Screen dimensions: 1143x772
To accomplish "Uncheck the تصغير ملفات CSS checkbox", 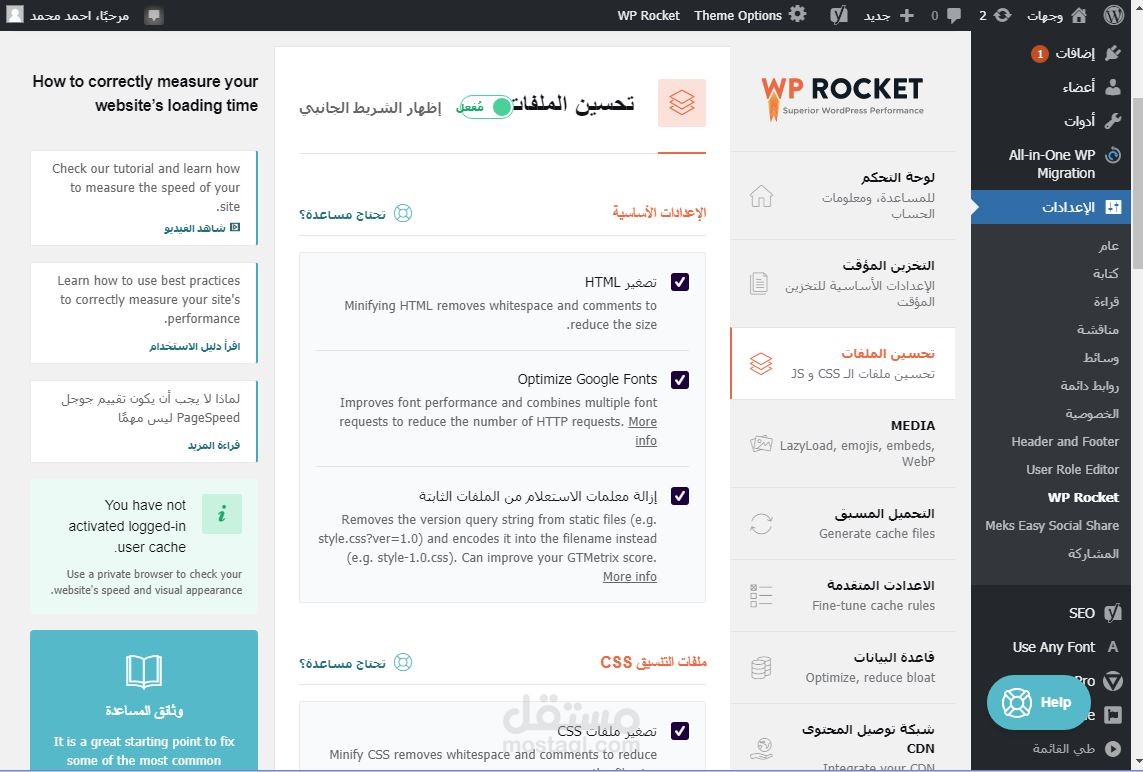I will (x=679, y=730).
